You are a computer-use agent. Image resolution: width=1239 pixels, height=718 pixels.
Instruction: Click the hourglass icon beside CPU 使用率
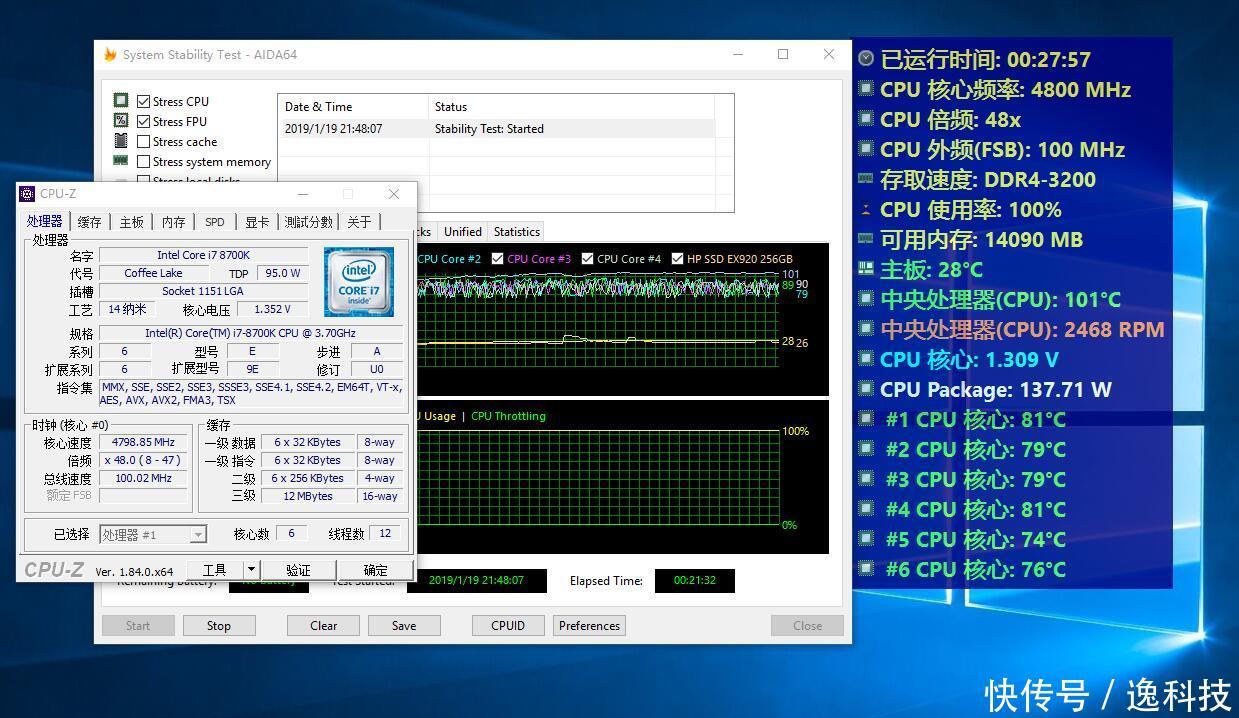tap(866, 210)
